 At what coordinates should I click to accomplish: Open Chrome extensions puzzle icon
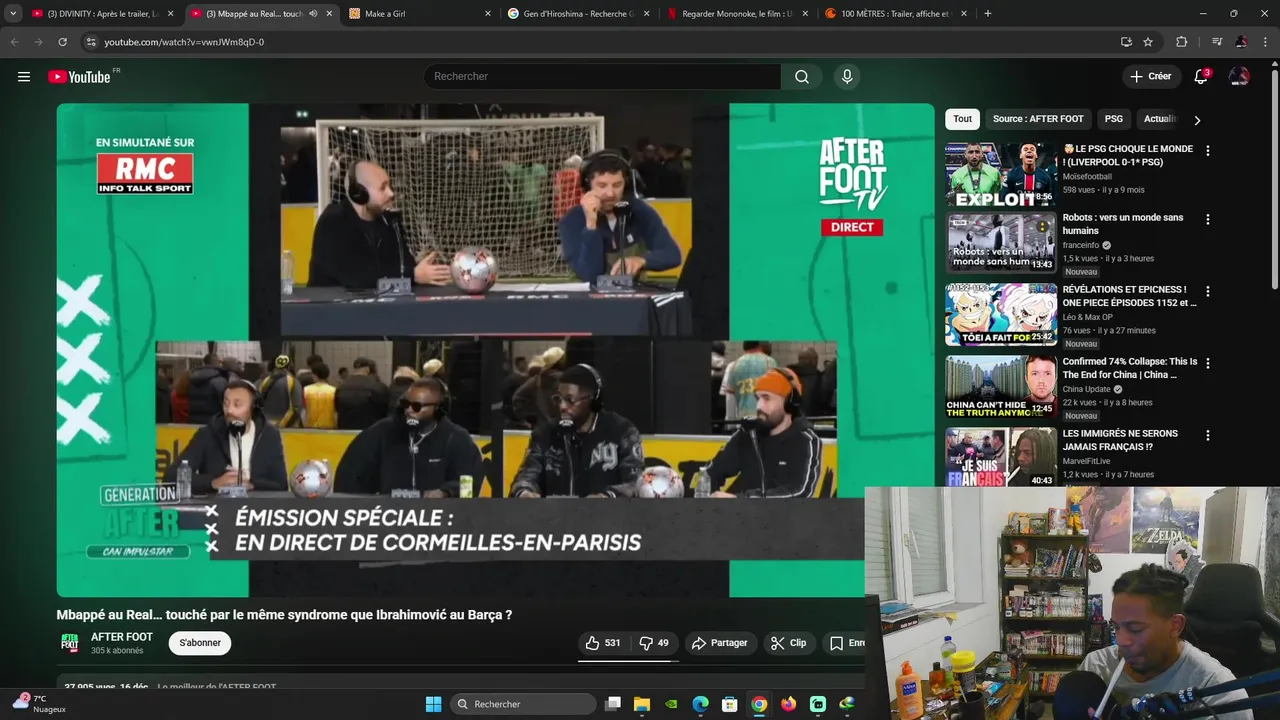click(x=1181, y=42)
